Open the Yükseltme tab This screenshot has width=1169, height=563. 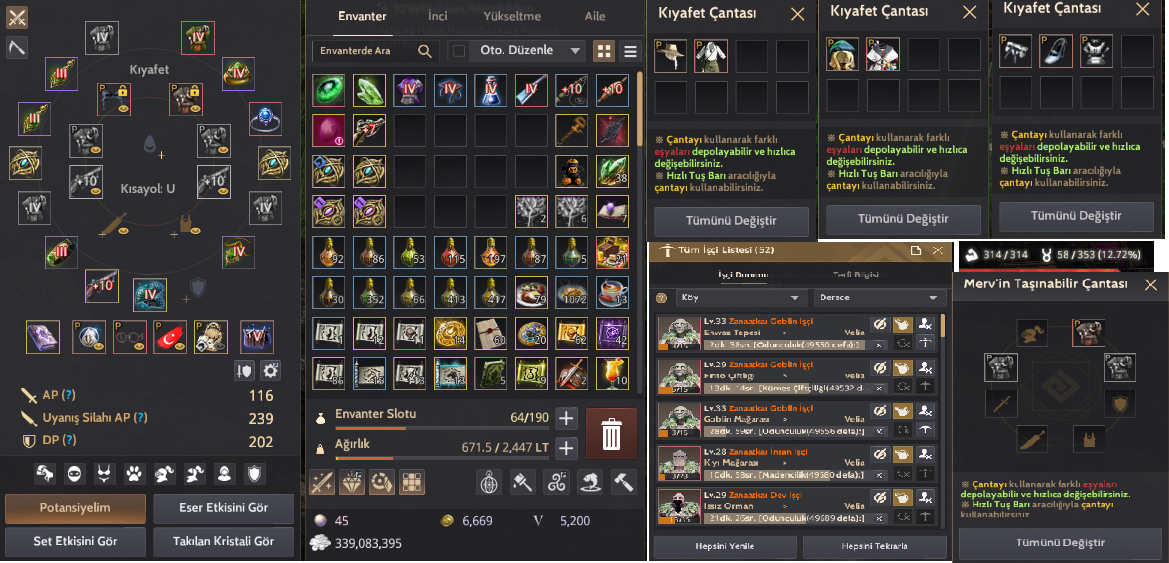point(512,16)
